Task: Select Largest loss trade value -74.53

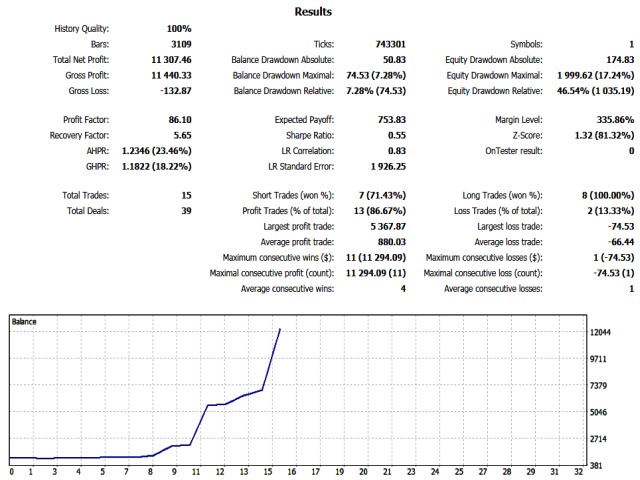Action: (x=621, y=227)
